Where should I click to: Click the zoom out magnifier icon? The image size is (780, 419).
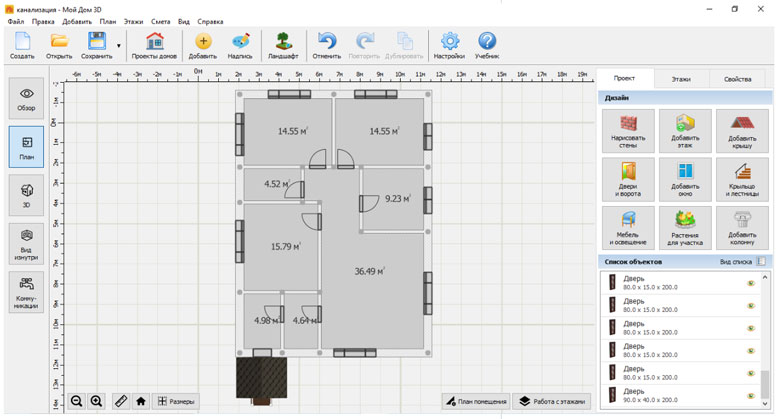coord(76,401)
